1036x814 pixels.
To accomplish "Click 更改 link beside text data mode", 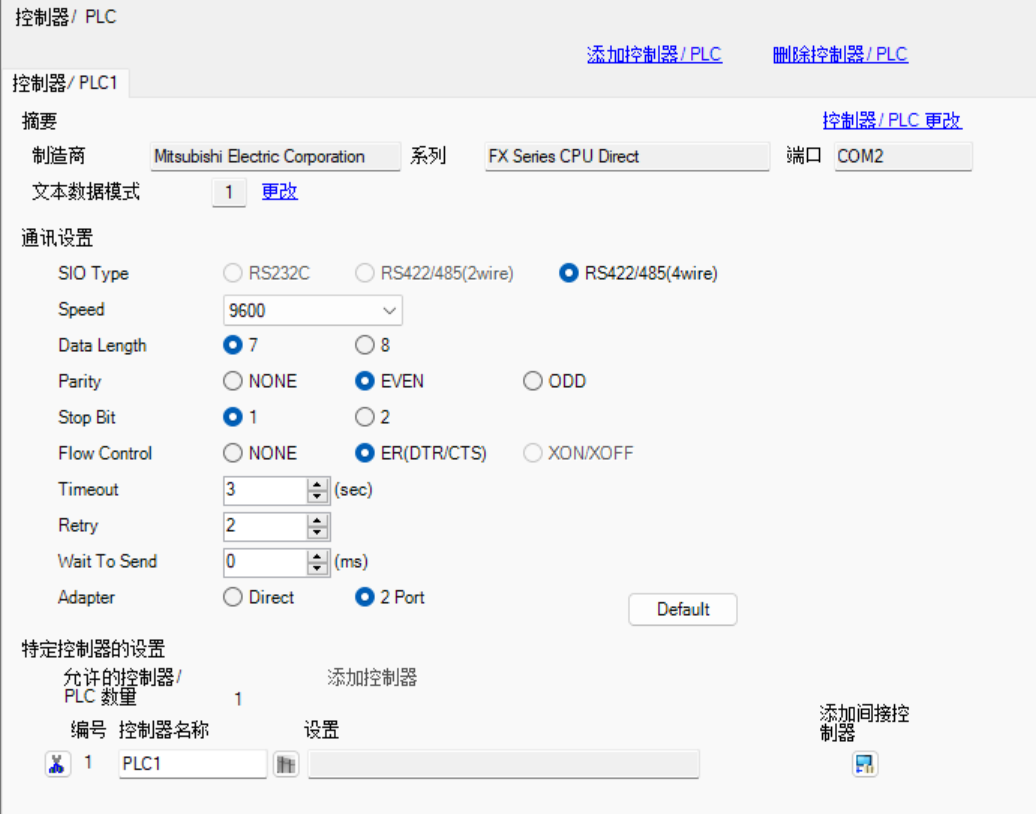I will click(280, 192).
